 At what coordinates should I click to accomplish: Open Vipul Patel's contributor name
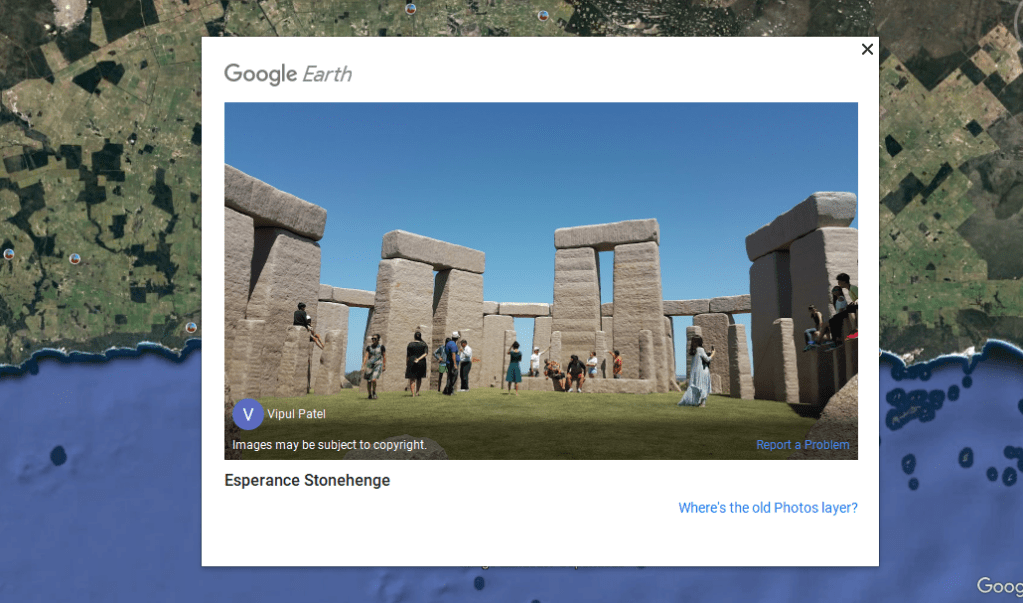[297, 414]
